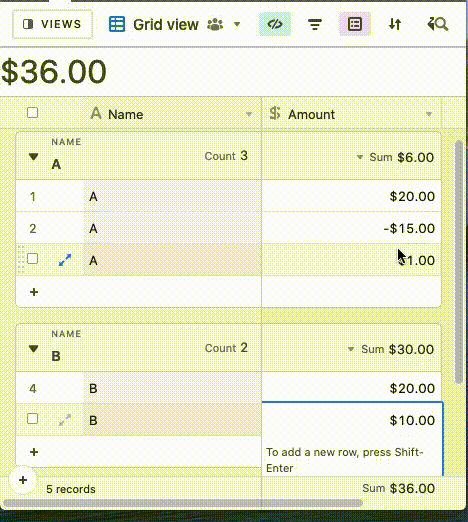Image resolution: width=468 pixels, height=522 pixels.
Task: Select the -$15.00 amount cell
Action: [x=352, y=228]
